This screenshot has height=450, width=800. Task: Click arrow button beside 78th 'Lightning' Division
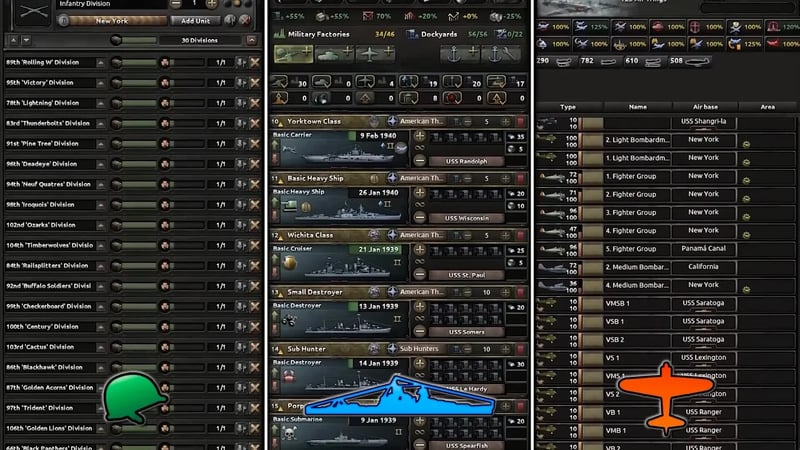point(101,104)
